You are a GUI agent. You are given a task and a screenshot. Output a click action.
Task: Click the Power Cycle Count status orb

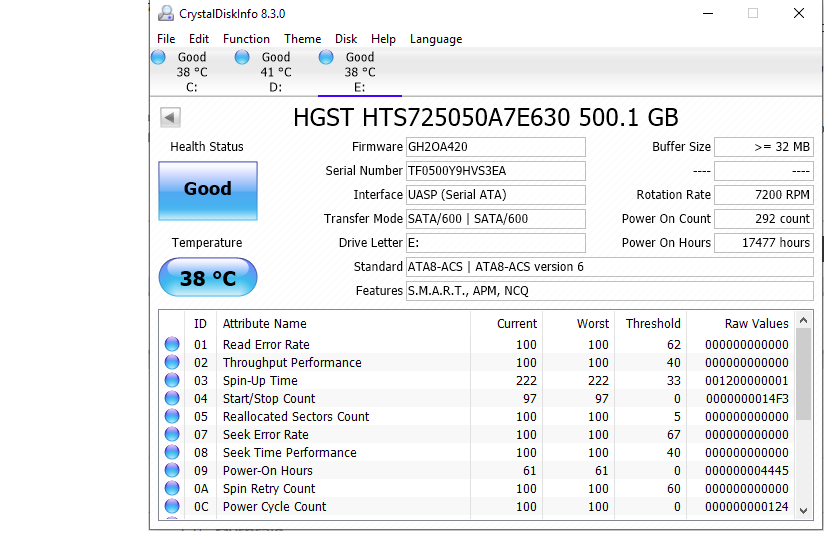[x=171, y=507]
